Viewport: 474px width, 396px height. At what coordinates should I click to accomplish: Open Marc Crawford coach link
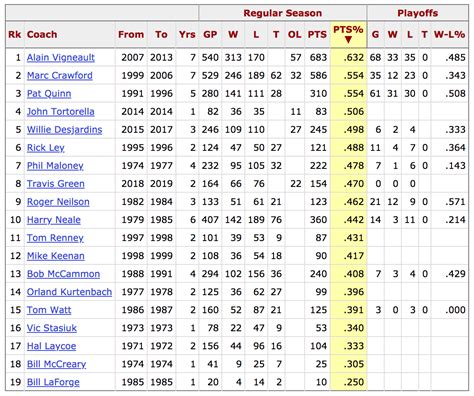point(60,75)
